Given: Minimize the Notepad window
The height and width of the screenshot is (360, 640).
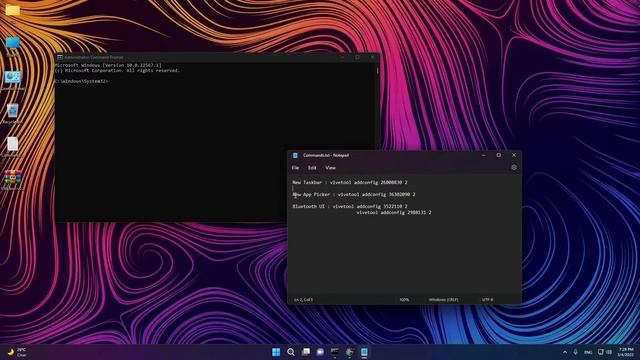Looking at the screenshot, I should coord(484,155).
